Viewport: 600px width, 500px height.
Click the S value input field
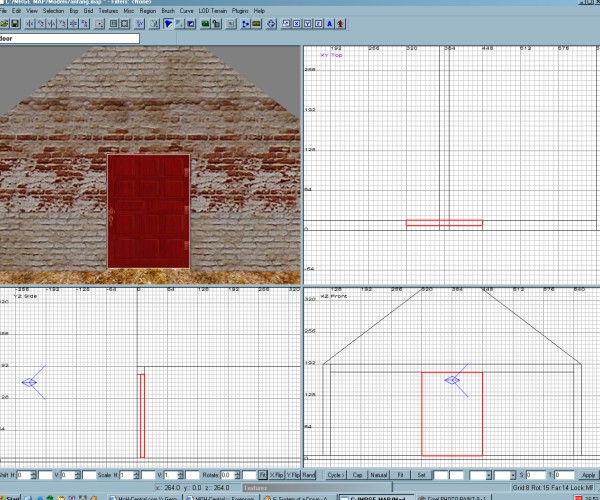tap(535, 475)
